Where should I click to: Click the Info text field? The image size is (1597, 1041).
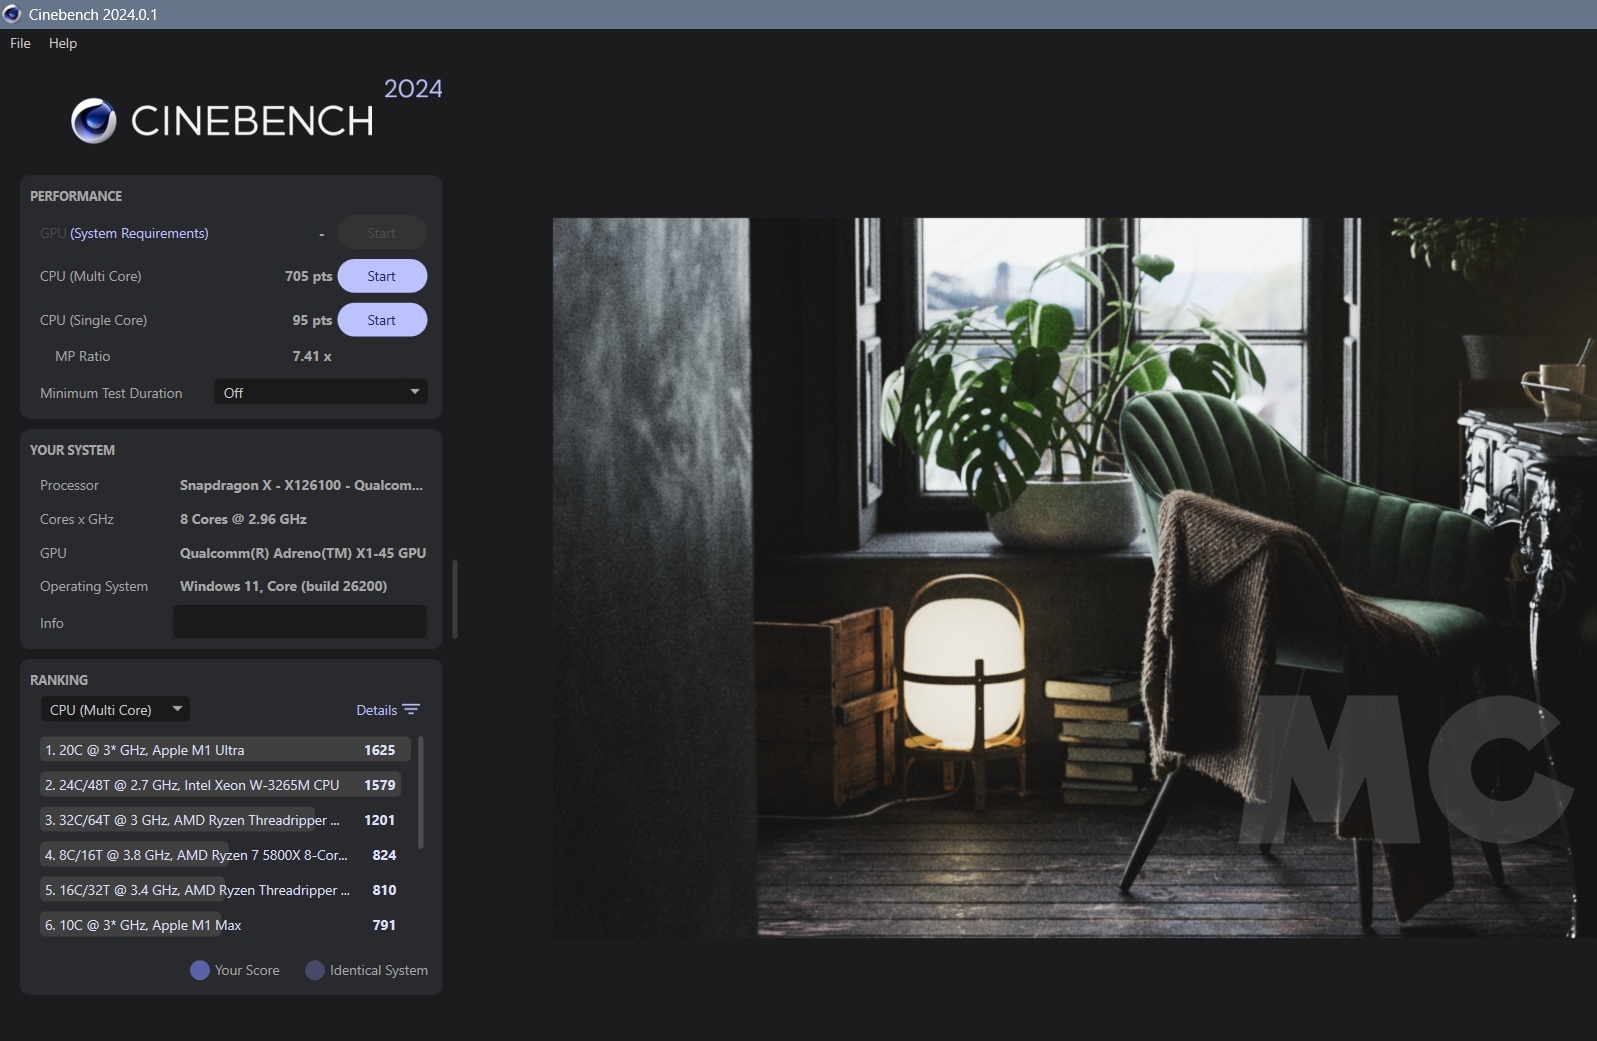(x=300, y=622)
